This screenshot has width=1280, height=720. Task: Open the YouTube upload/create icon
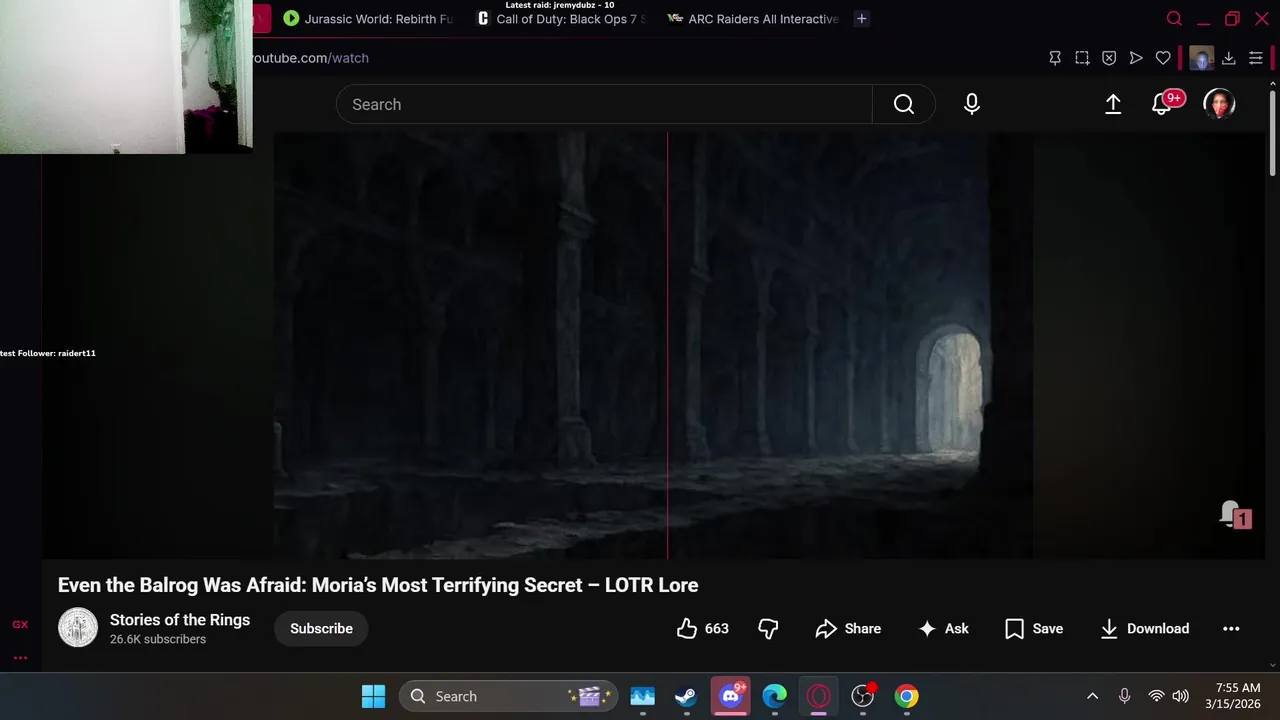click(x=1113, y=104)
